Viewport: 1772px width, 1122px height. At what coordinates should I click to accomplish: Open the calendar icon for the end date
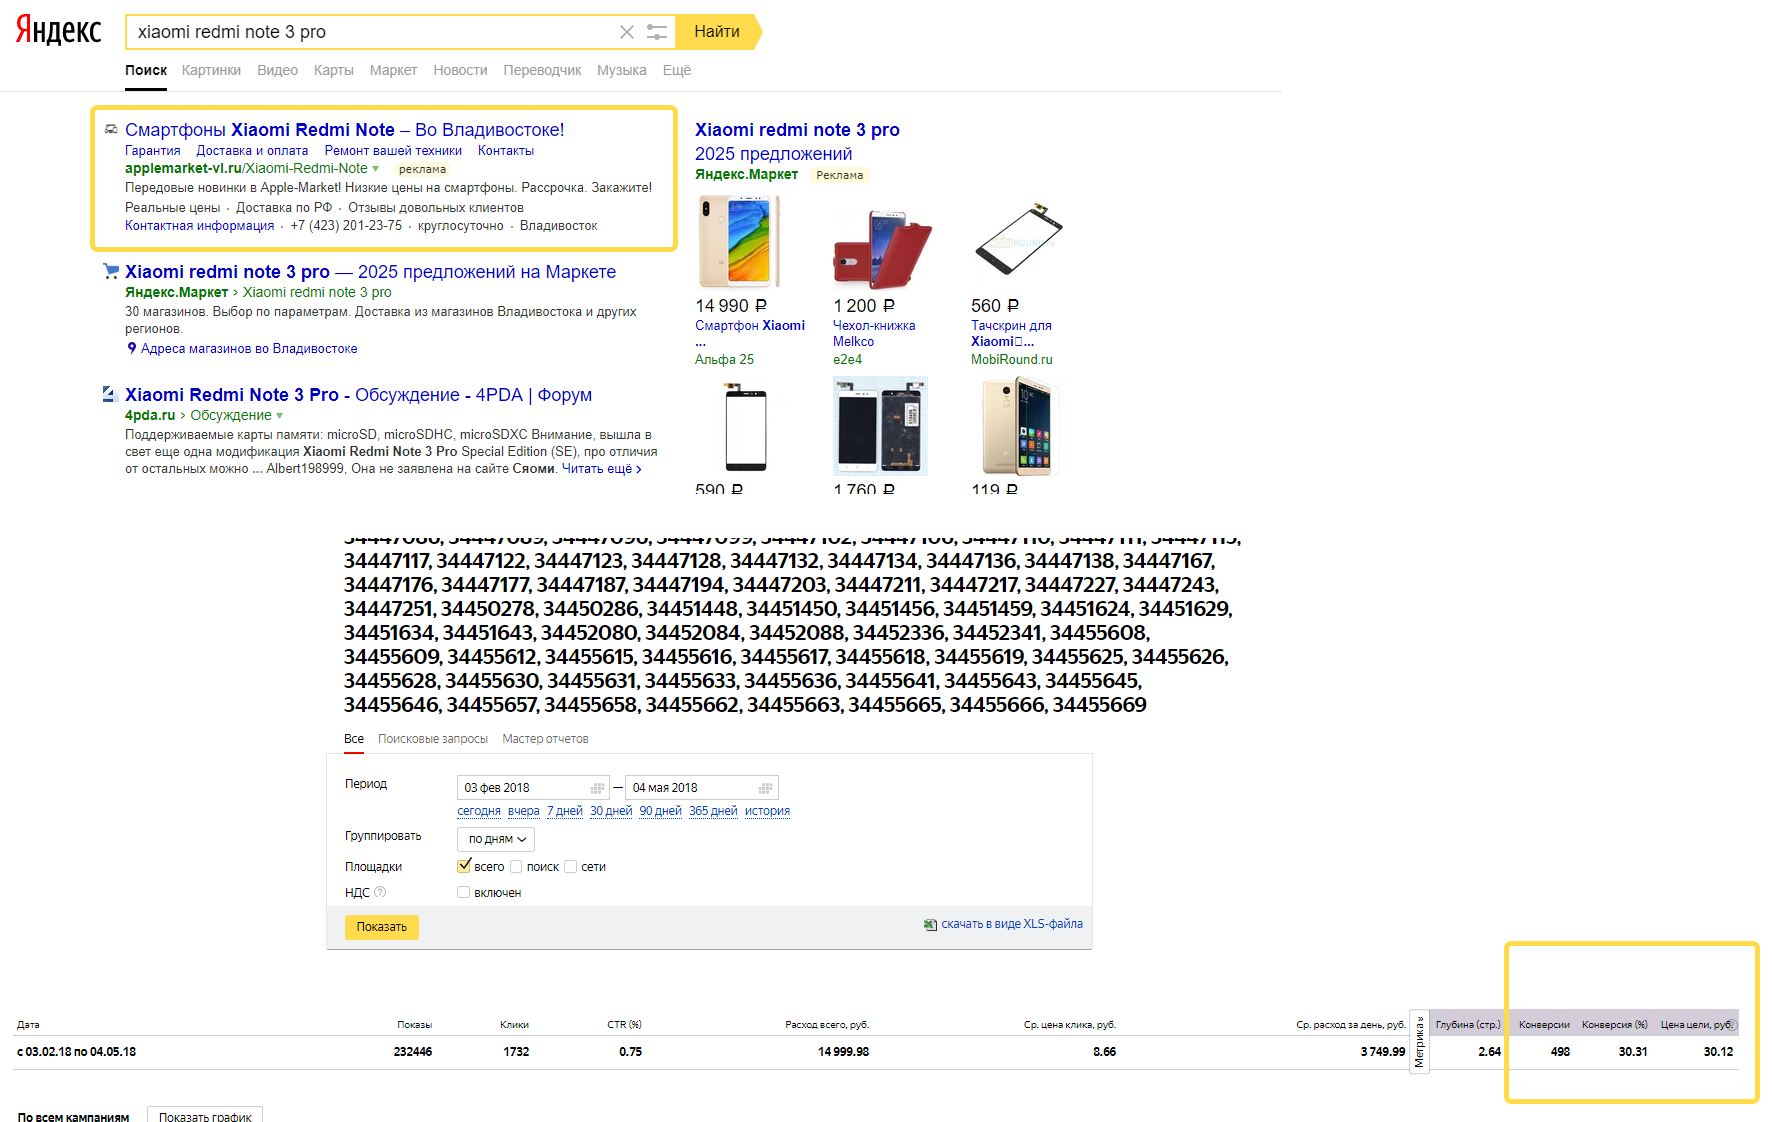(766, 788)
